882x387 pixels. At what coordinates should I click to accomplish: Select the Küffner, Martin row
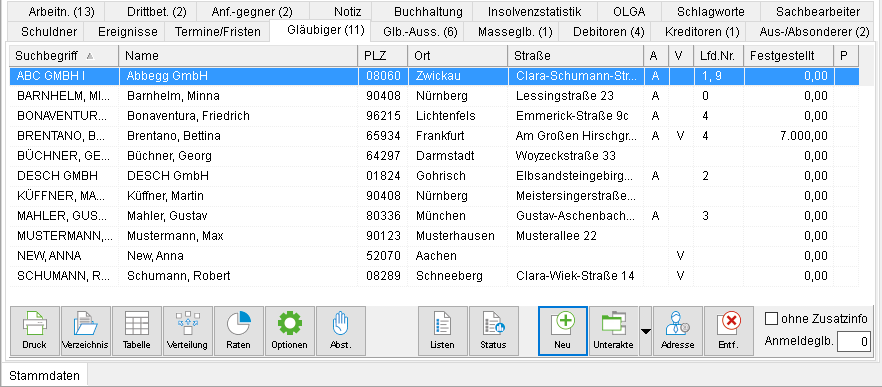434,196
